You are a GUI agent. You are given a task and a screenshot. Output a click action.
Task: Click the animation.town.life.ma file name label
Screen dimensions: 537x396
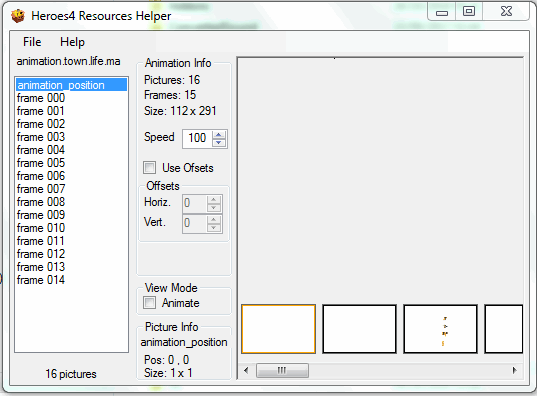coord(68,61)
